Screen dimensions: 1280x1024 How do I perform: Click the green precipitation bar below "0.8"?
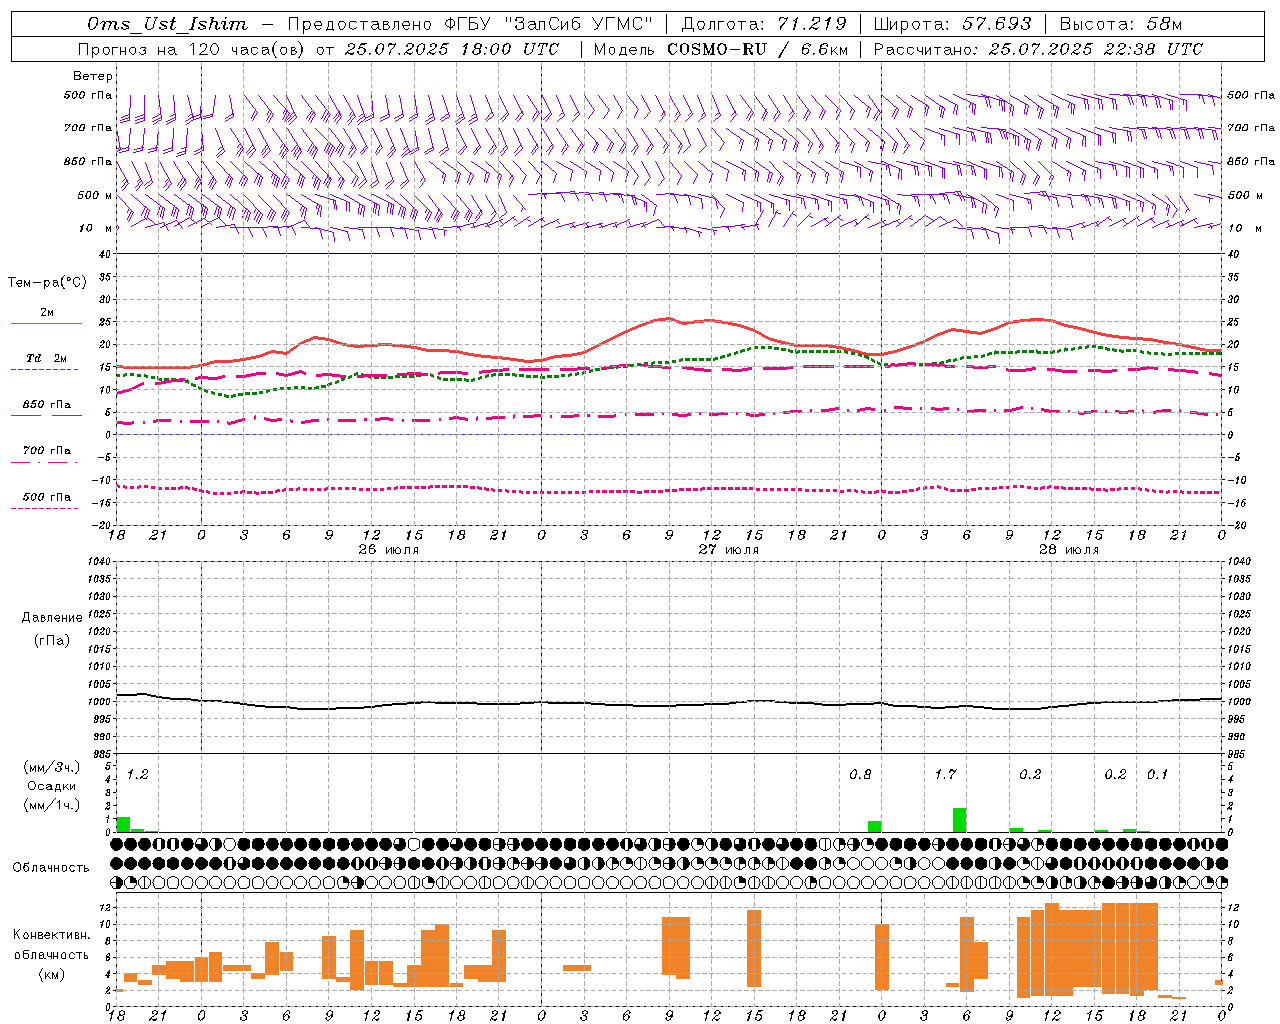point(874,826)
